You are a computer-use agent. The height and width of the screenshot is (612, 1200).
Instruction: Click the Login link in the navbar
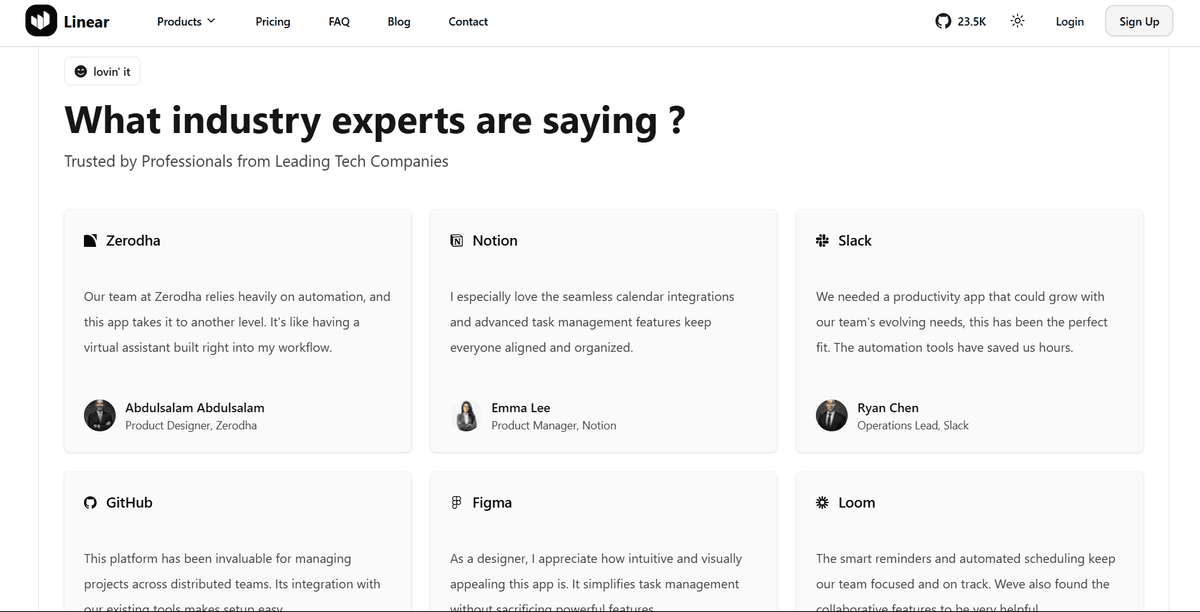1069,21
